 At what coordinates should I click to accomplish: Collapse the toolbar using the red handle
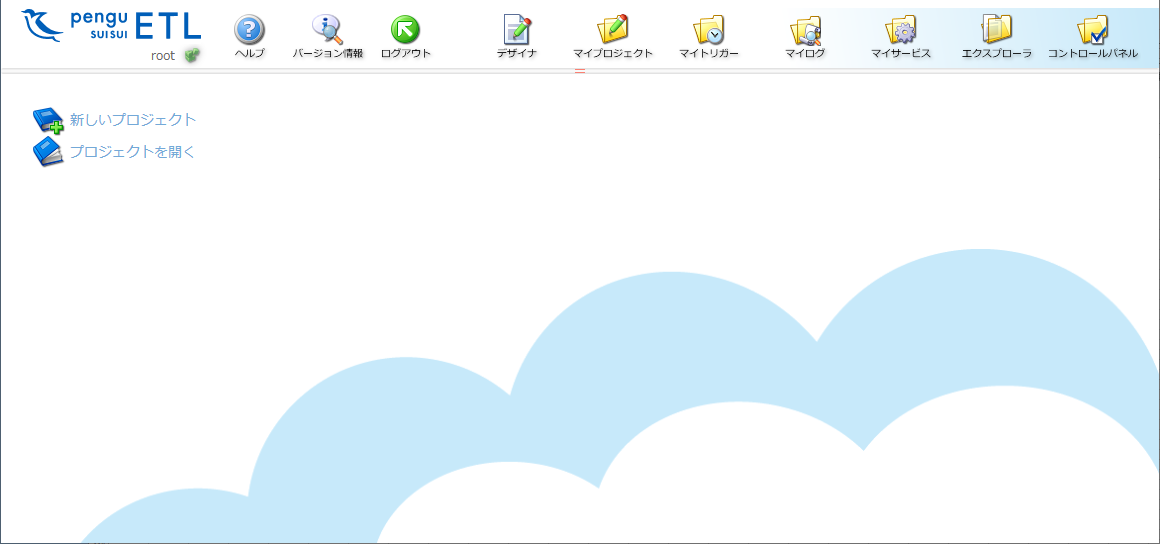coord(579,71)
